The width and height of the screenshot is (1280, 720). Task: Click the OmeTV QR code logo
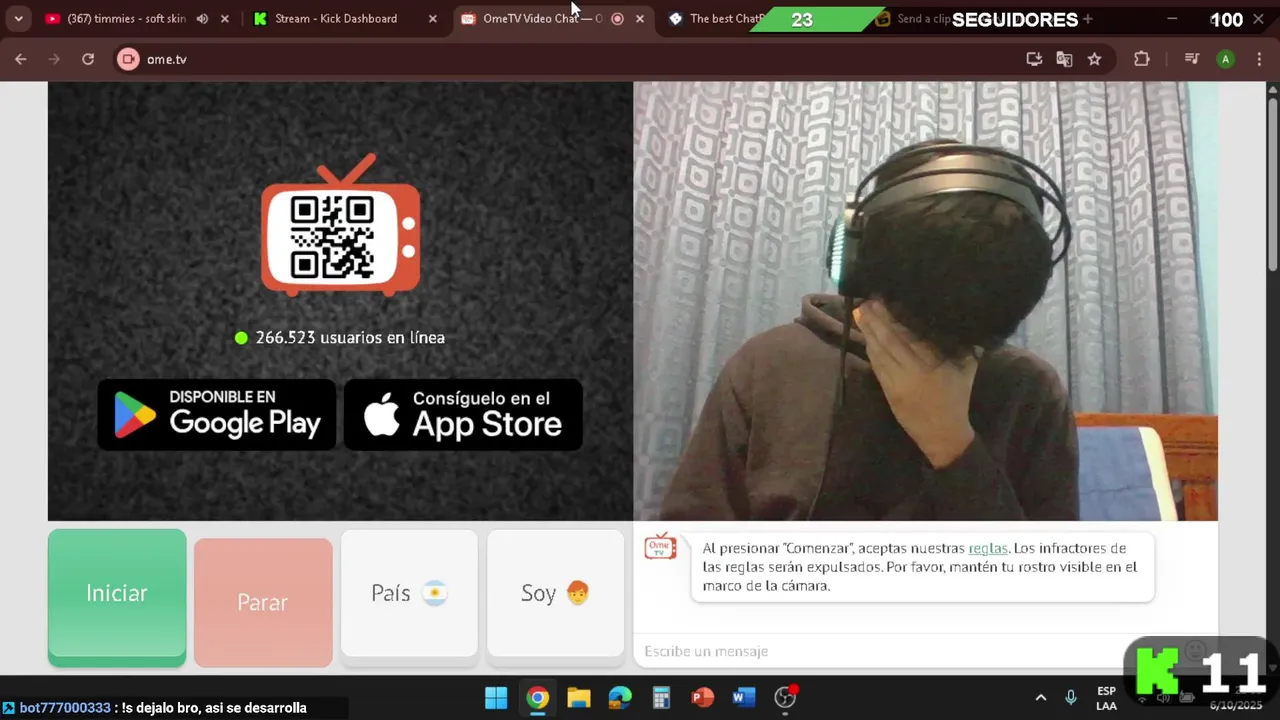point(340,226)
